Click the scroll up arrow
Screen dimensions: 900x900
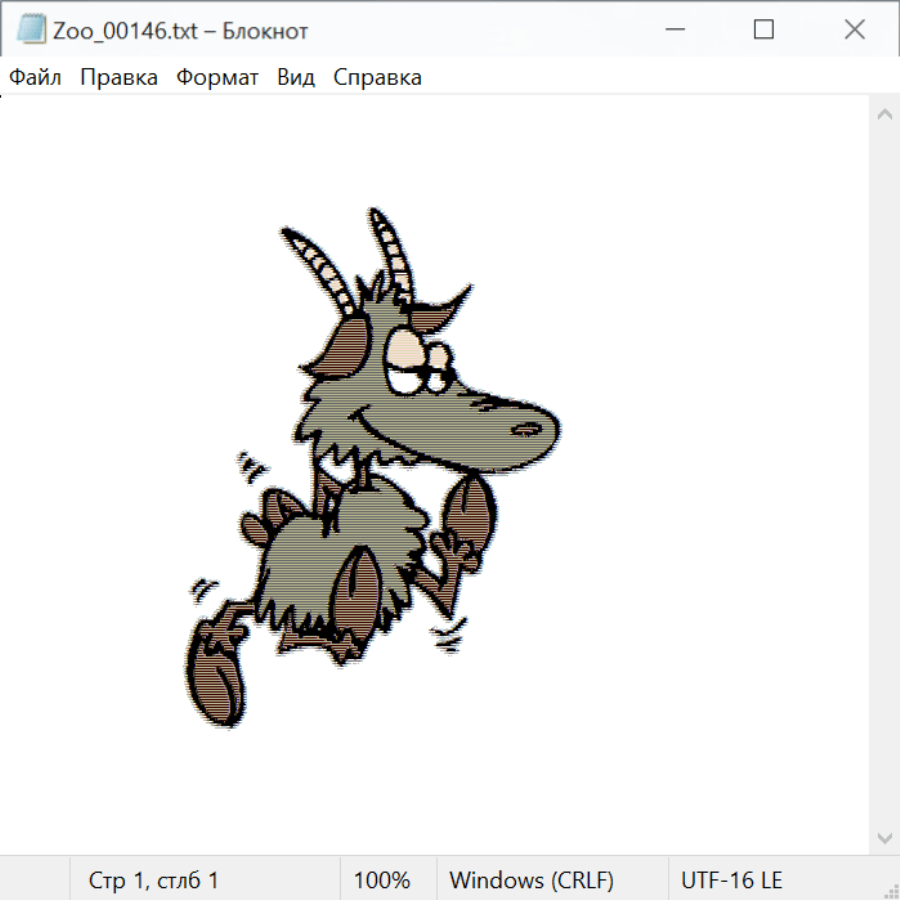point(884,115)
